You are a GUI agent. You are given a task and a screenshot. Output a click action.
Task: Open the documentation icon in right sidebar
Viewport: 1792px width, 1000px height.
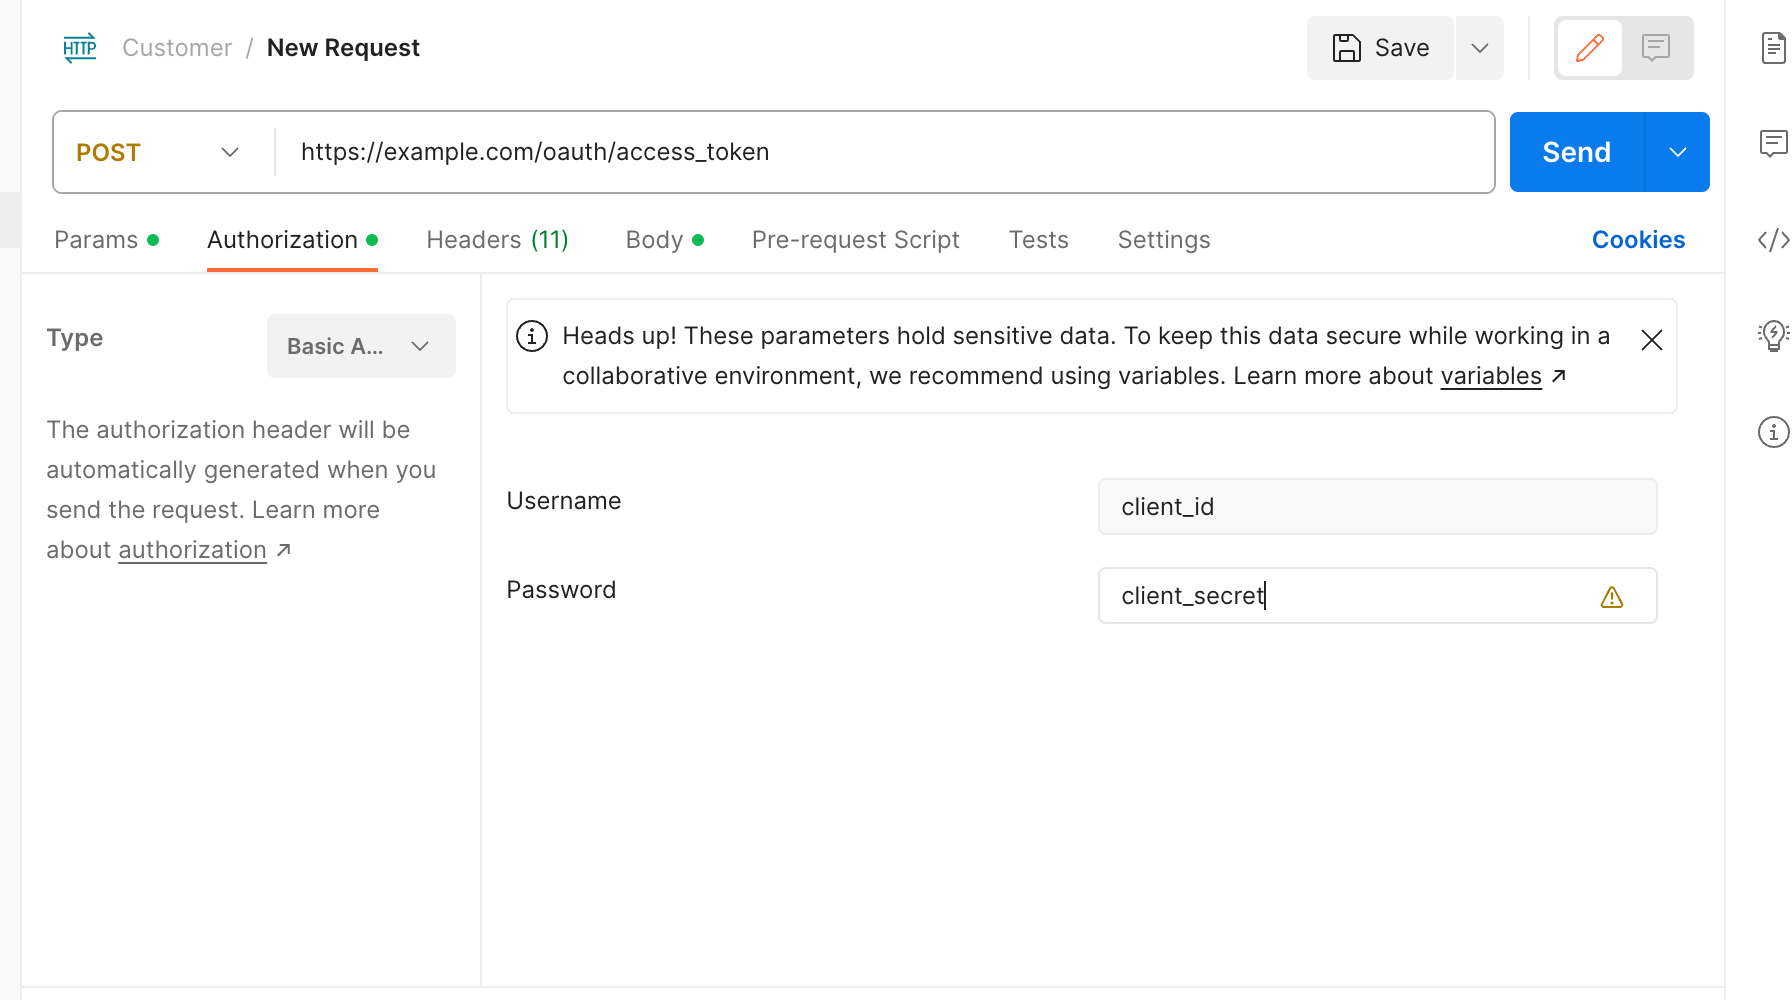[1772, 48]
